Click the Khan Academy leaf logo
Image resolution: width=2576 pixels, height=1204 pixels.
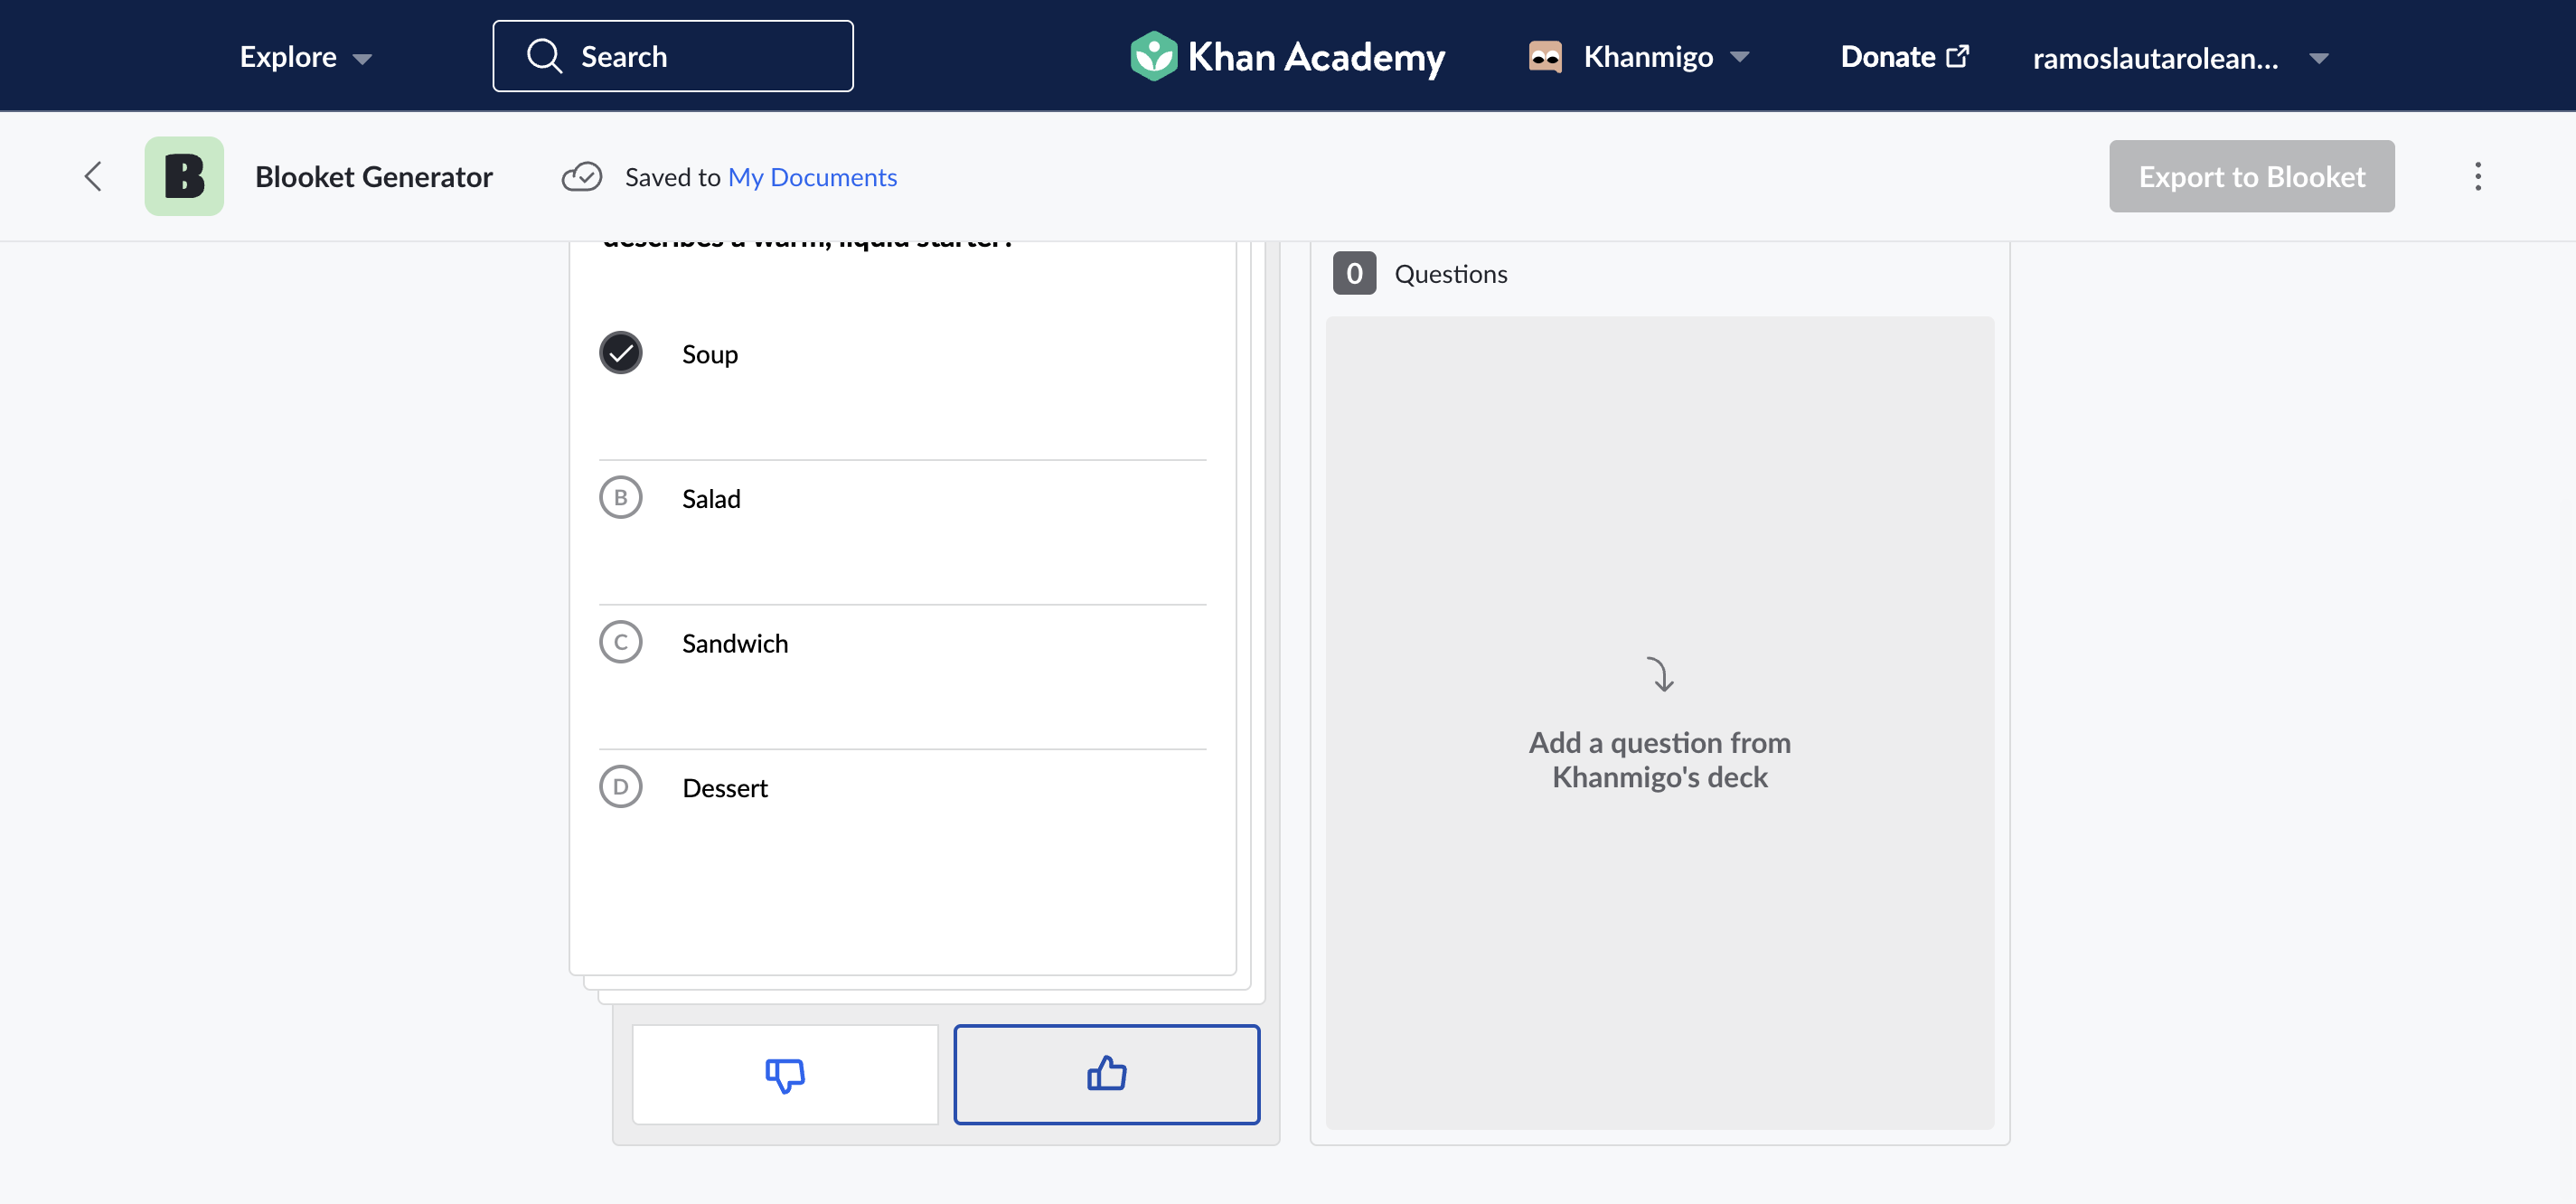click(x=1153, y=56)
